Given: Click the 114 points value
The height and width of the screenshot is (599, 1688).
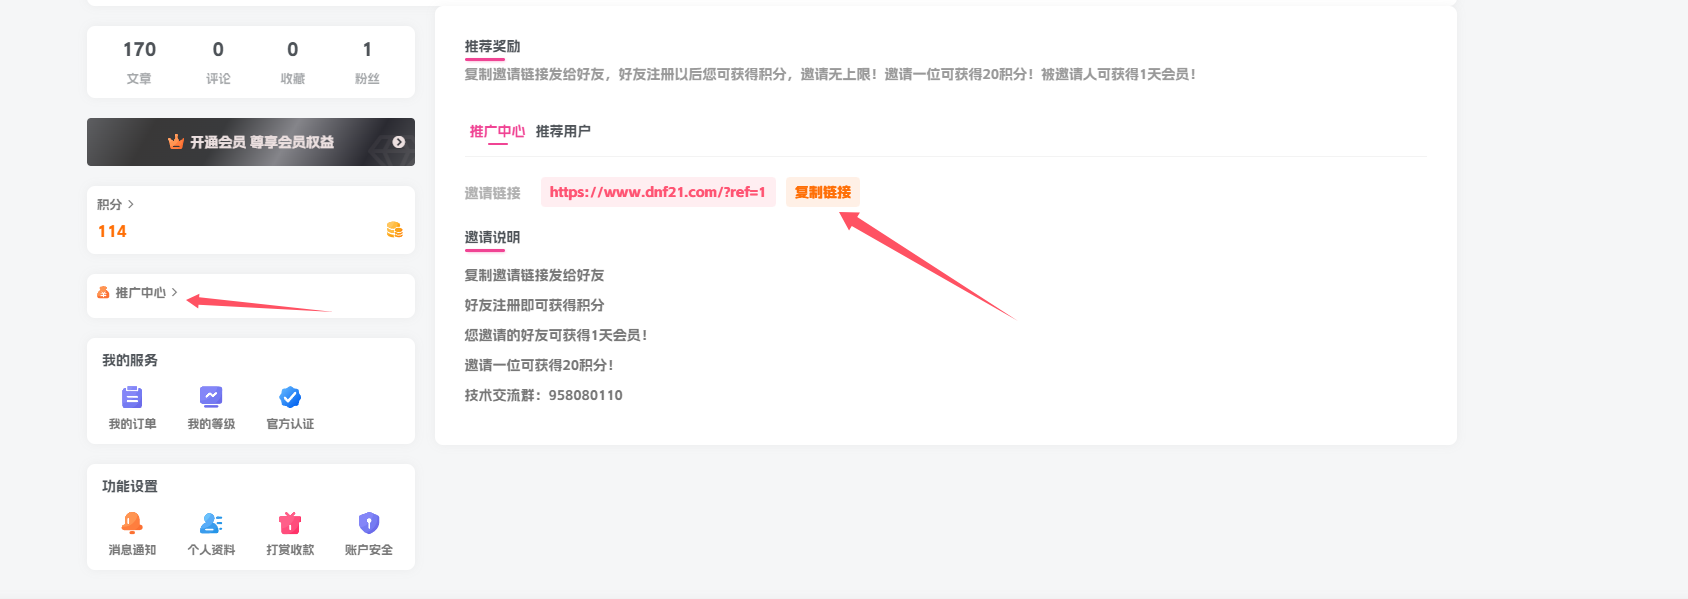Looking at the screenshot, I should 112,231.
